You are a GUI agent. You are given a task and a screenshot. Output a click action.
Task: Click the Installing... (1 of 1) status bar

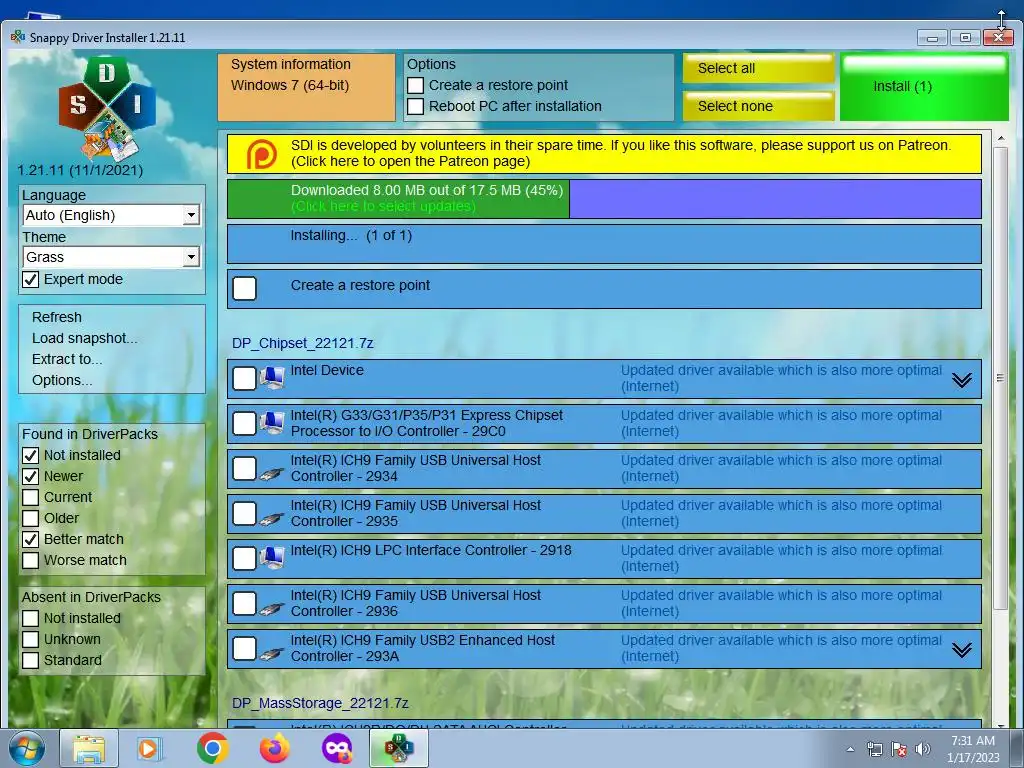(x=604, y=244)
